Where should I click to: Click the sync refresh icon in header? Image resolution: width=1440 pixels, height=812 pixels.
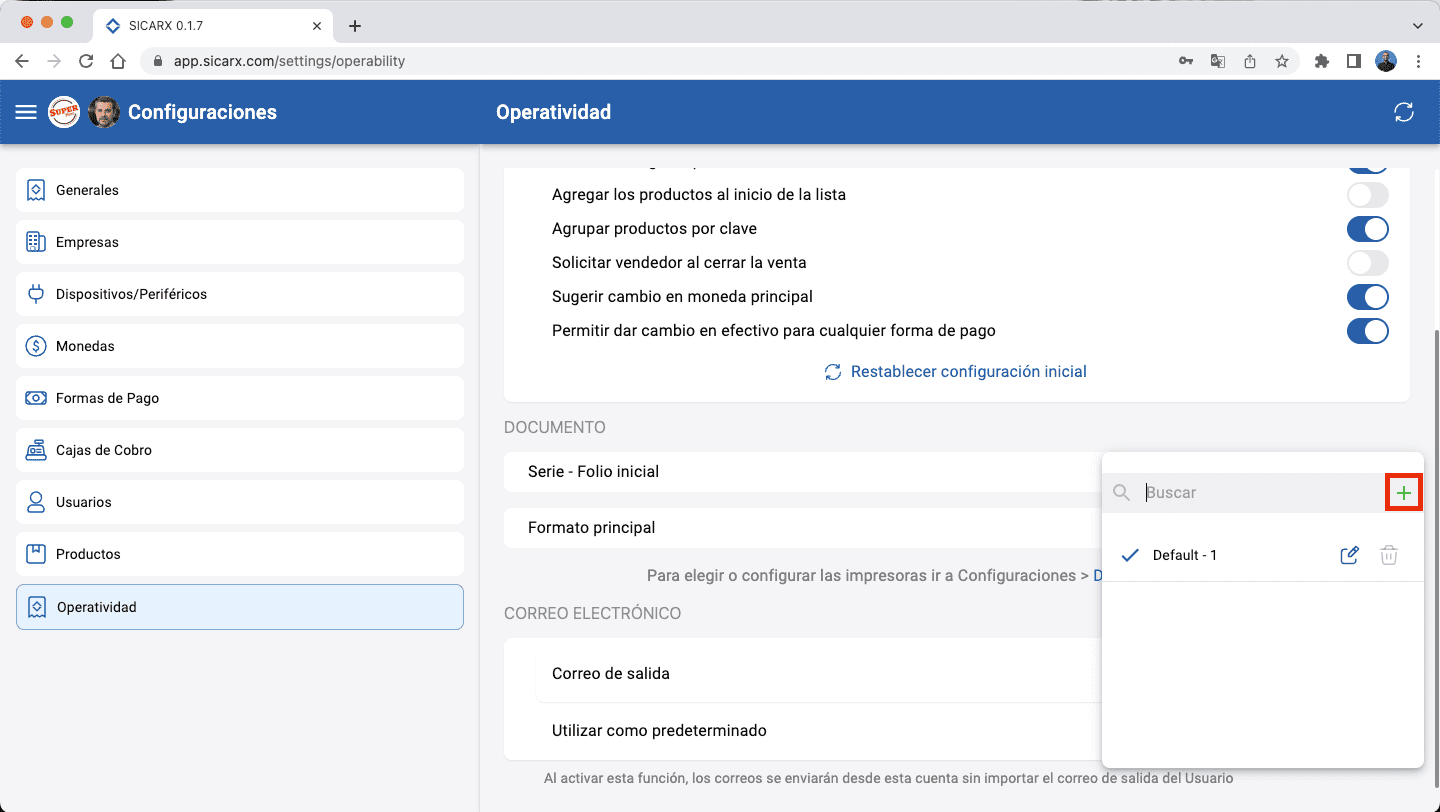[1404, 112]
